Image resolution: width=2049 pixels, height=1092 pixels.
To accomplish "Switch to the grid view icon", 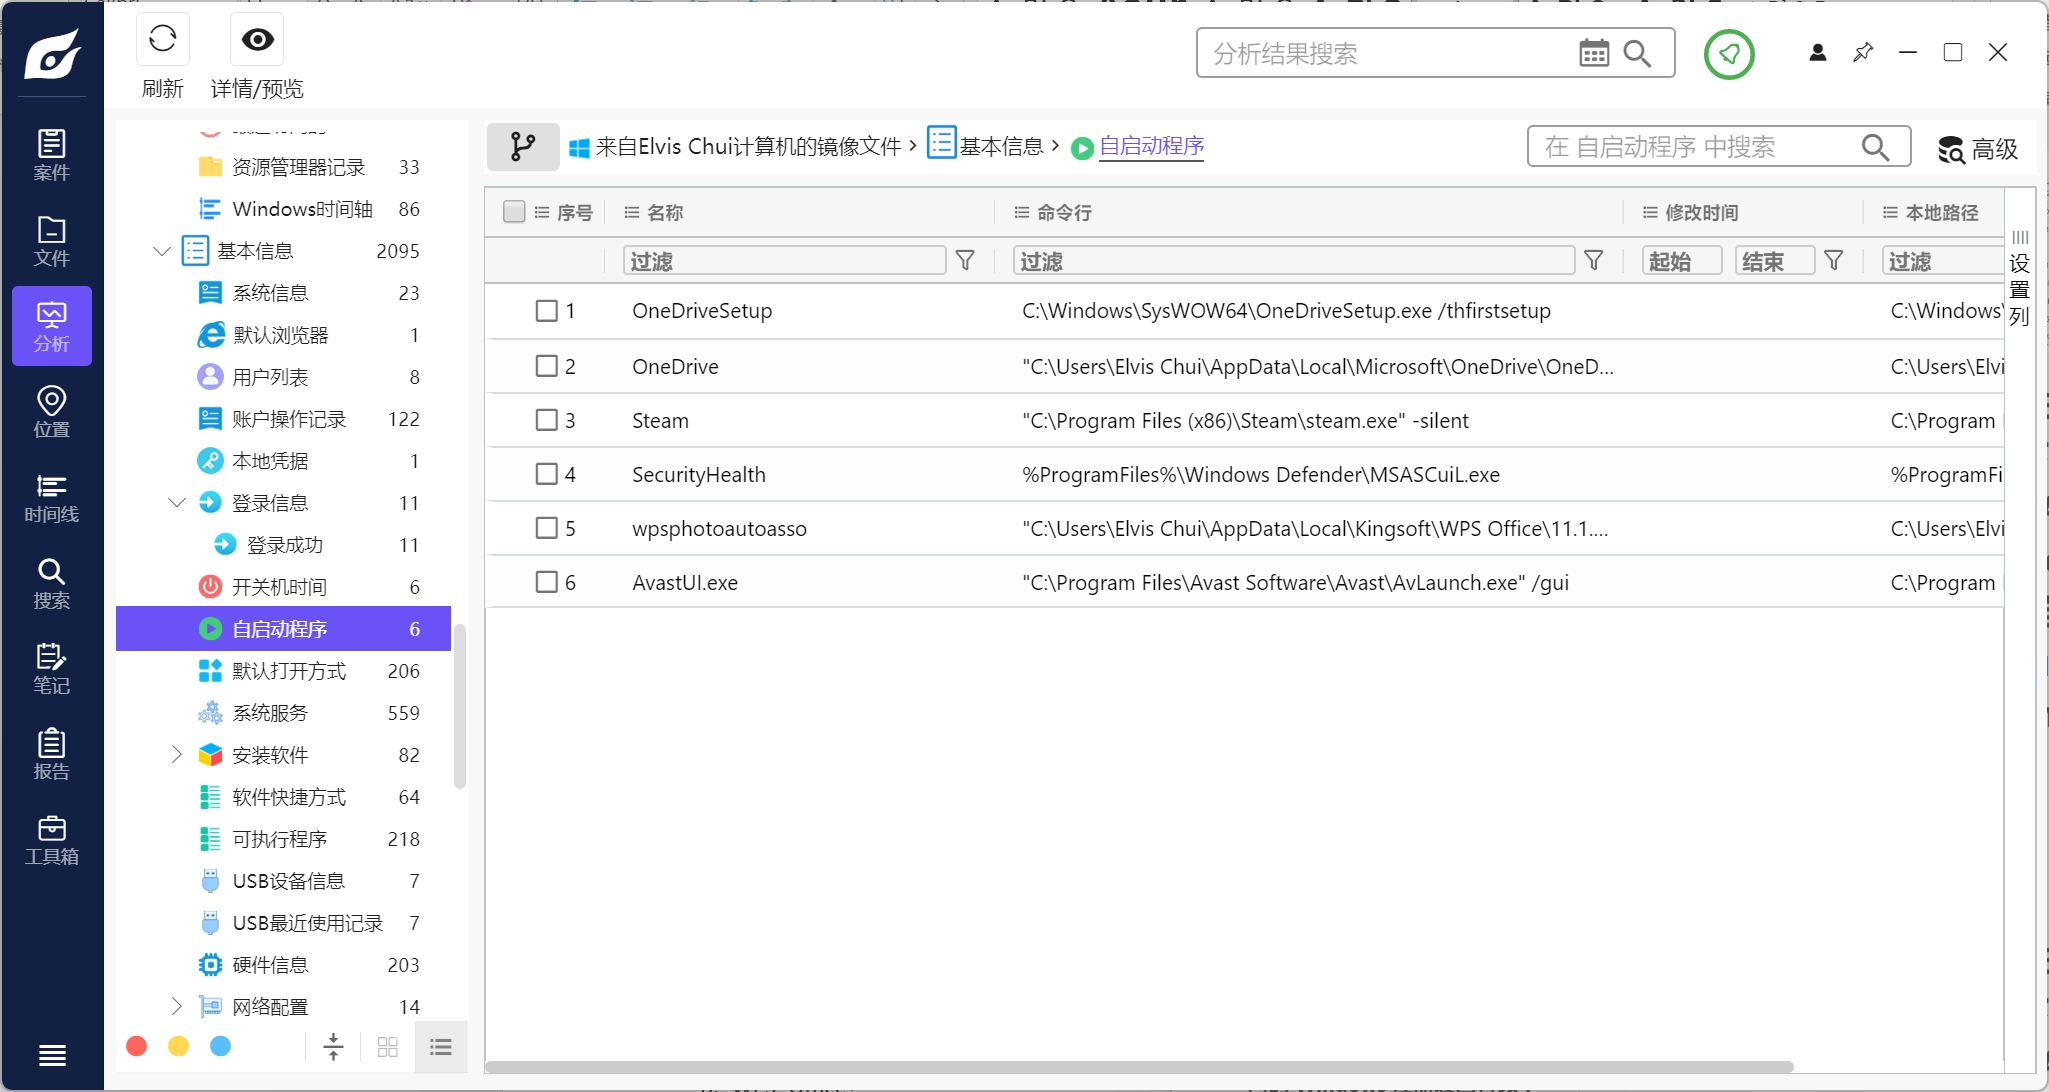I will pos(388,1047).
